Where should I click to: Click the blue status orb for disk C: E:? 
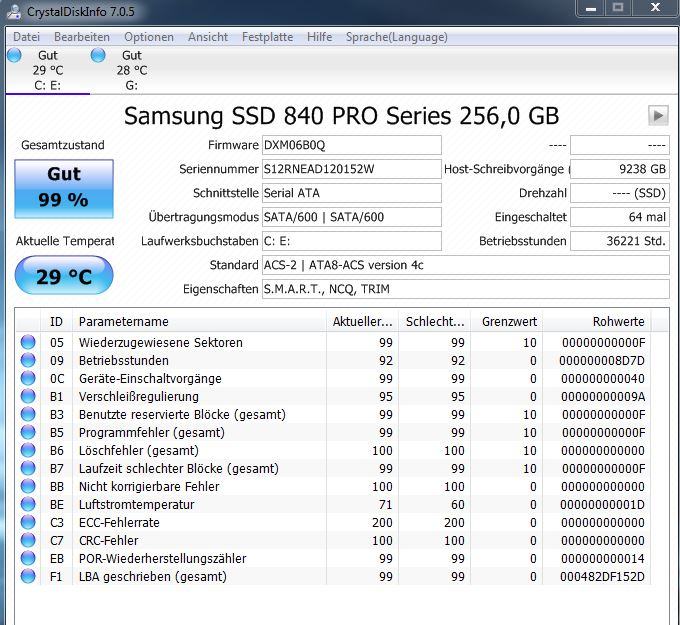tap(14, 55)
